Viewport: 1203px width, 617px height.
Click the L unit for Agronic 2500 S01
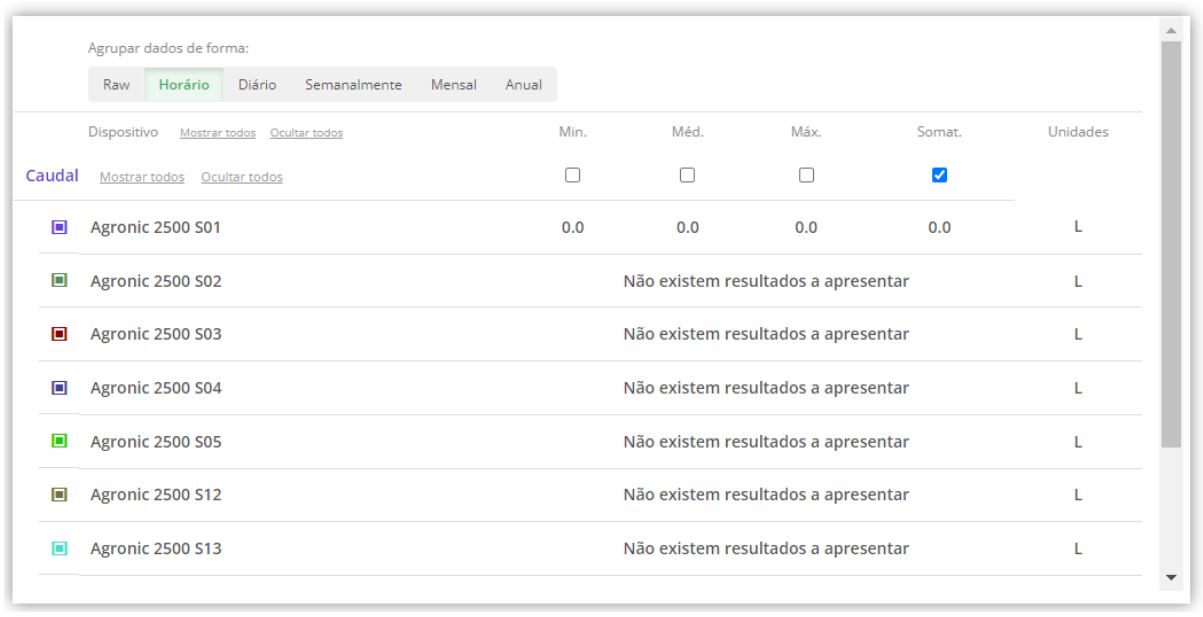1078,227
